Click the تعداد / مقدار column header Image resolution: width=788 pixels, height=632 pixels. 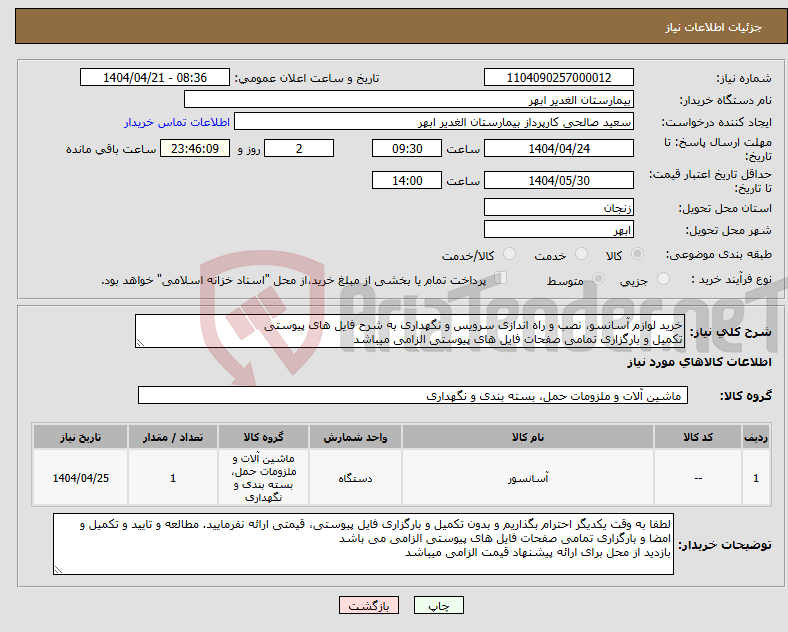[x=173, y=437]
